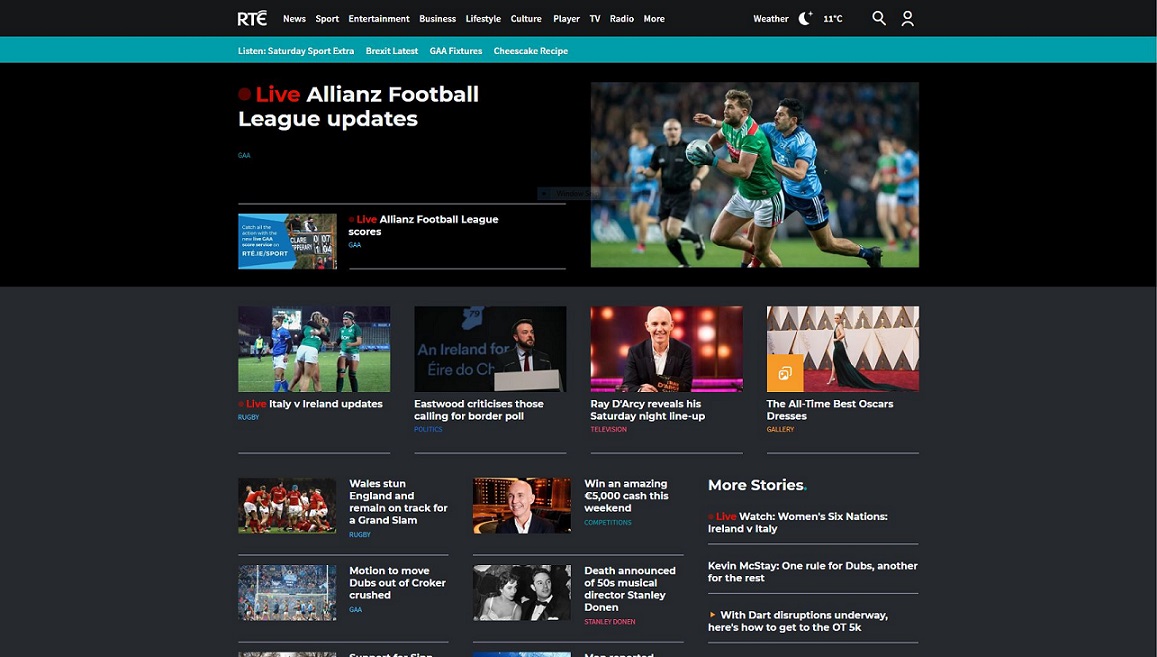1157x657 pixels.
Task: Click the TELEVISION category tag
Action: [609, 430]
